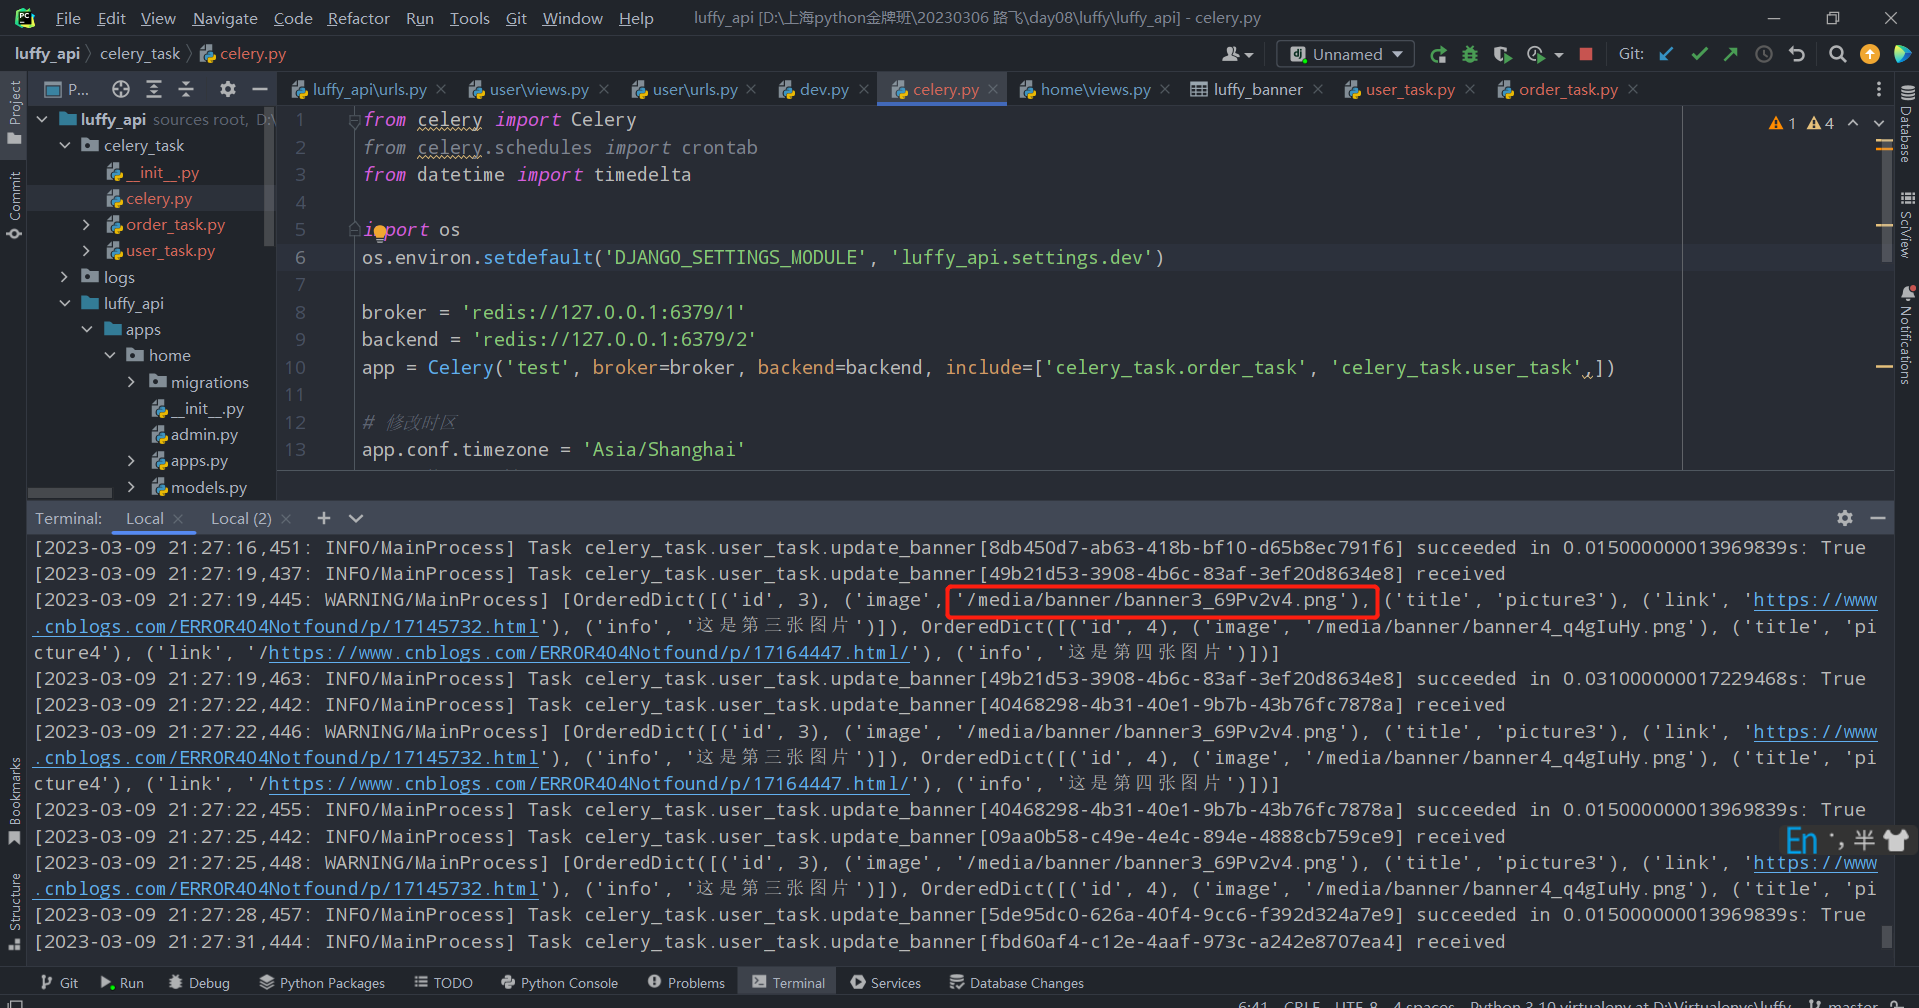1919x1008 pixels.
Task: Collapse the celery_task folder
Action: [65, 145]
